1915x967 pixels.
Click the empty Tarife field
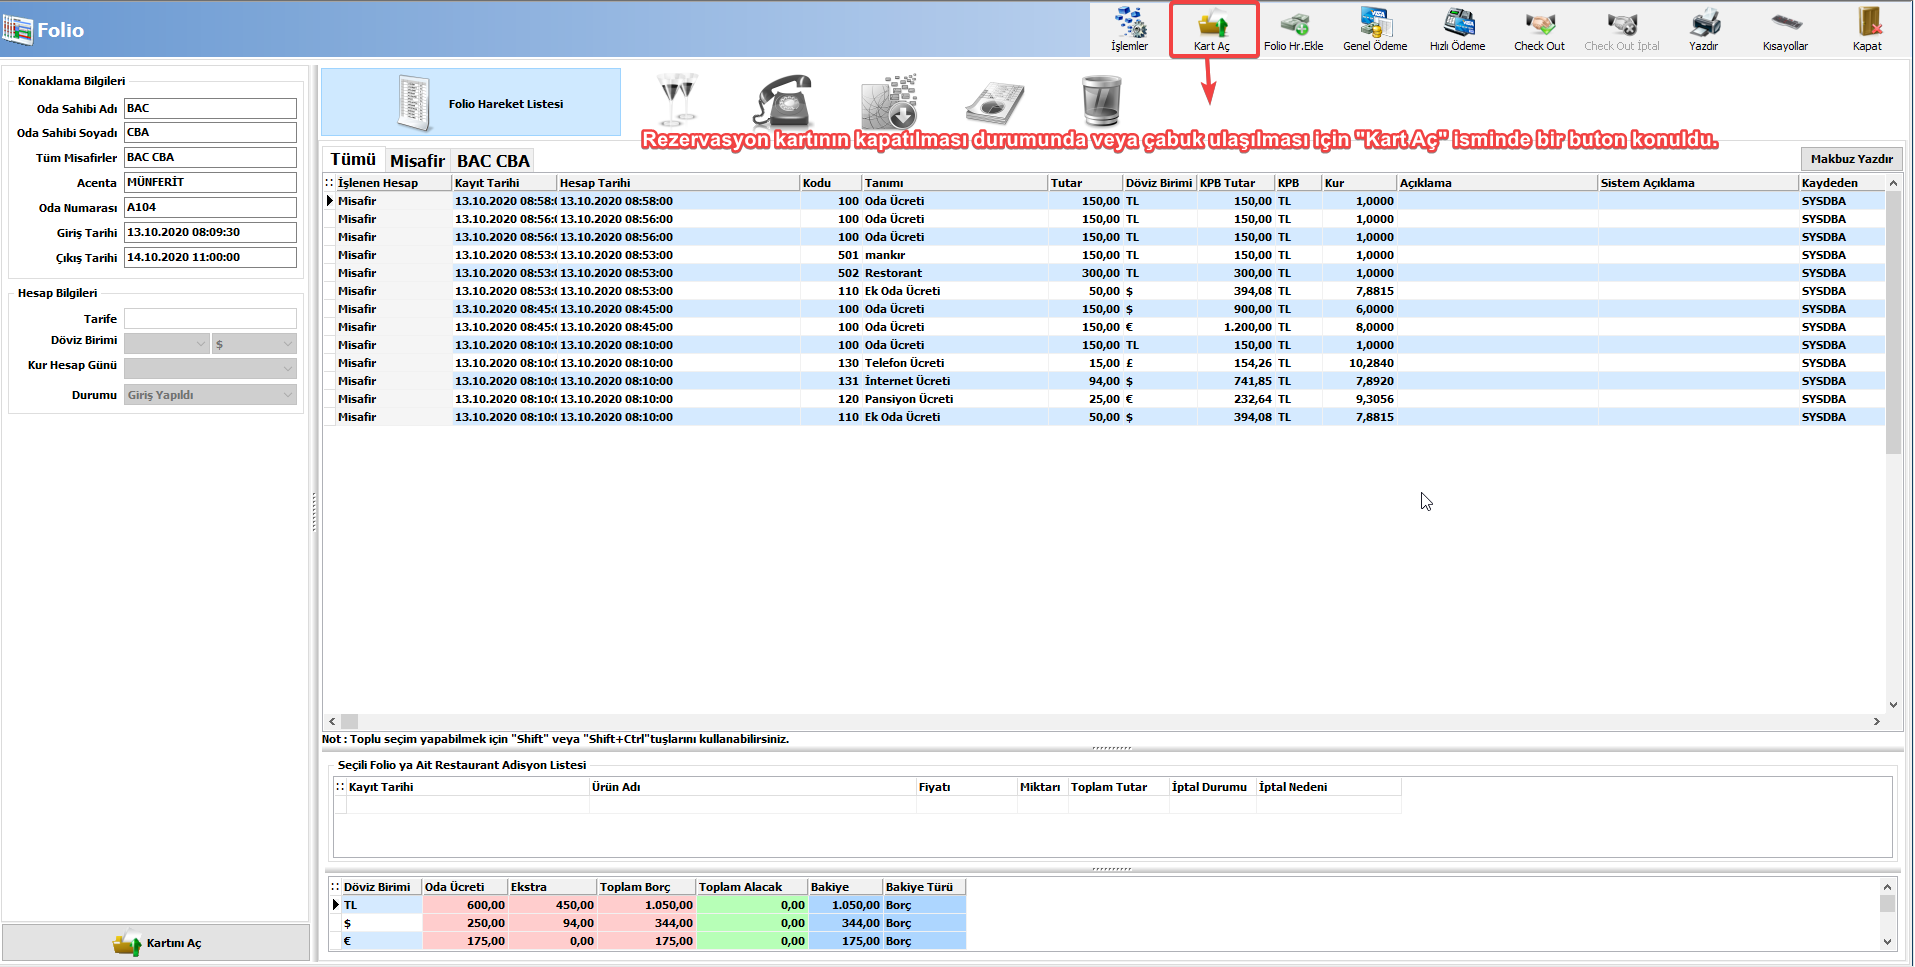pyautogui.click(x=210, y=319)
